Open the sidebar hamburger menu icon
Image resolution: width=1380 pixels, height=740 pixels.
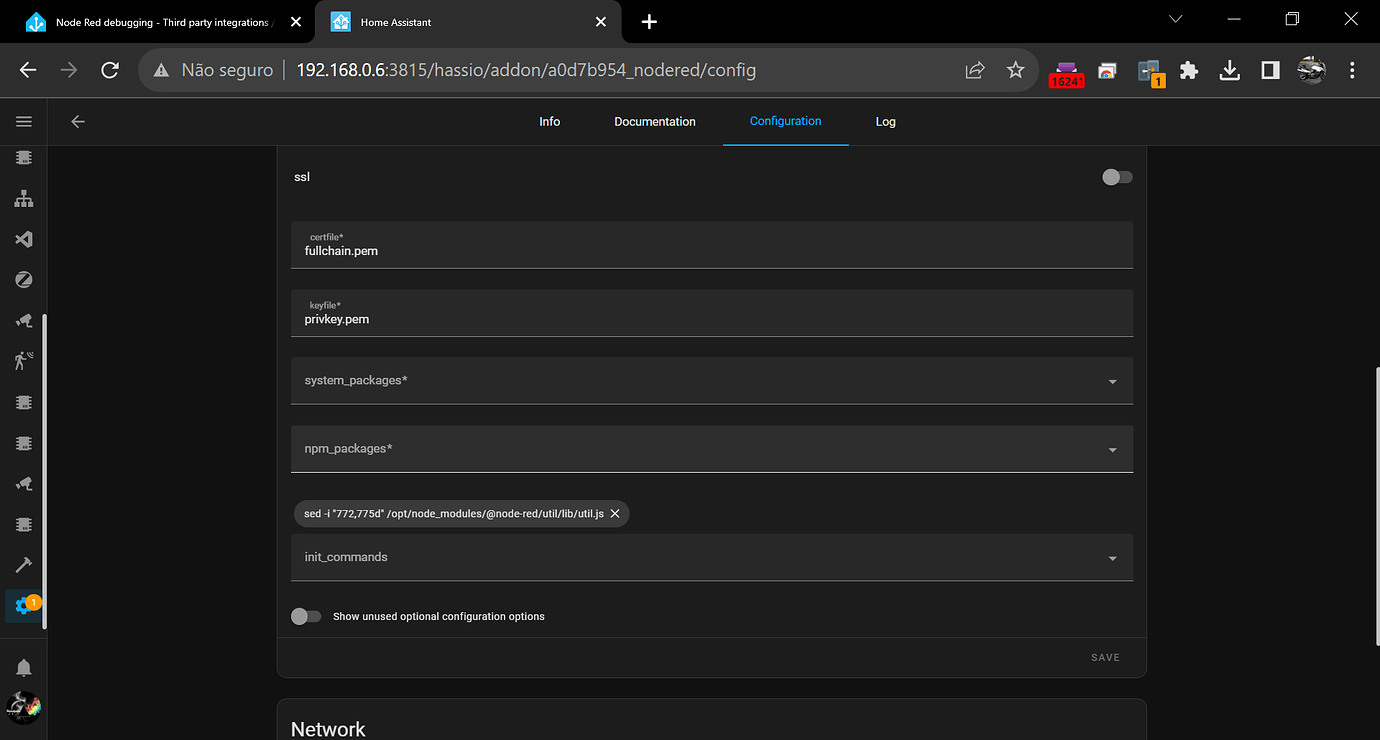click(x=23, y=121)
